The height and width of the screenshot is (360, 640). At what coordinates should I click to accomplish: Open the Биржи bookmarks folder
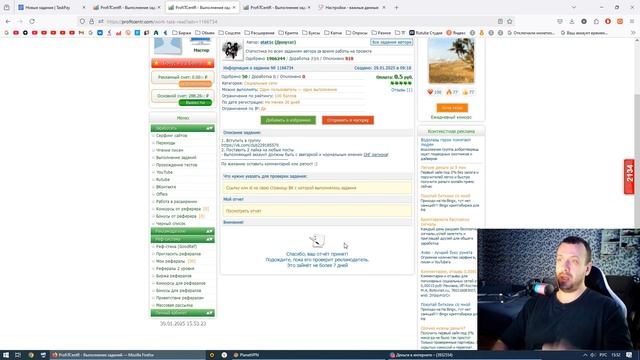pos(182,33)
